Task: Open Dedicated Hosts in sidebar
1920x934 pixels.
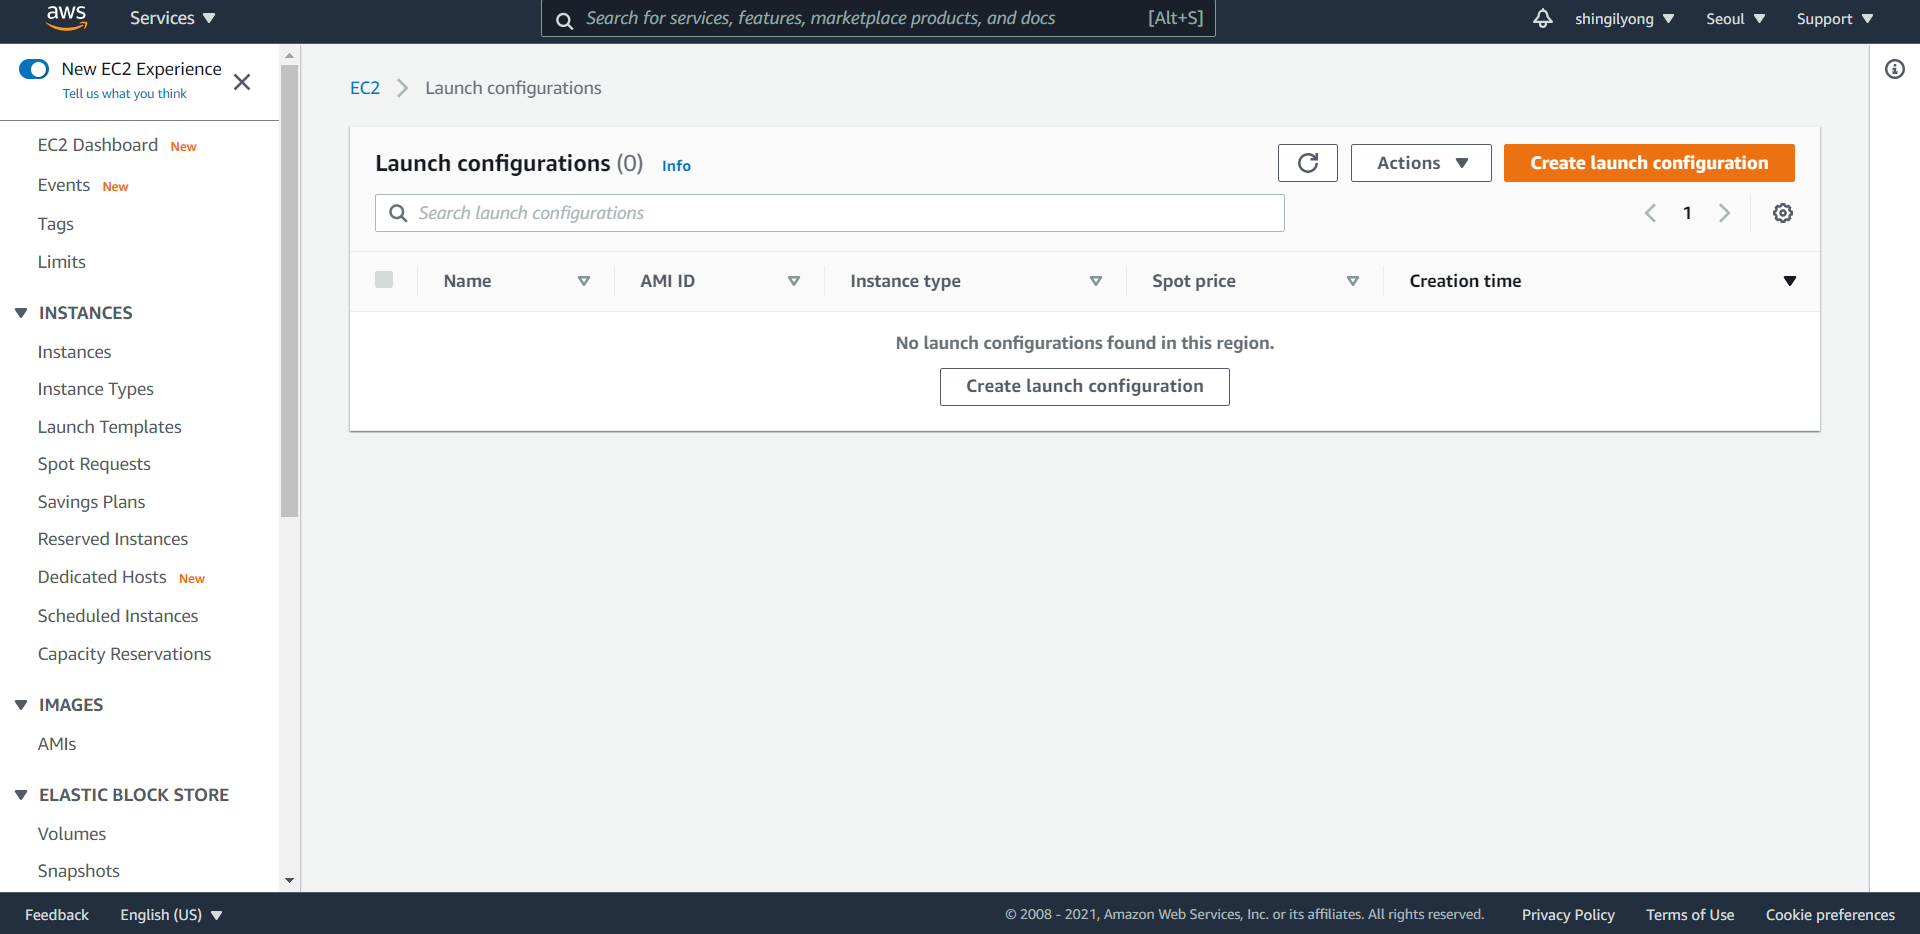Action: tap(102, 577)
